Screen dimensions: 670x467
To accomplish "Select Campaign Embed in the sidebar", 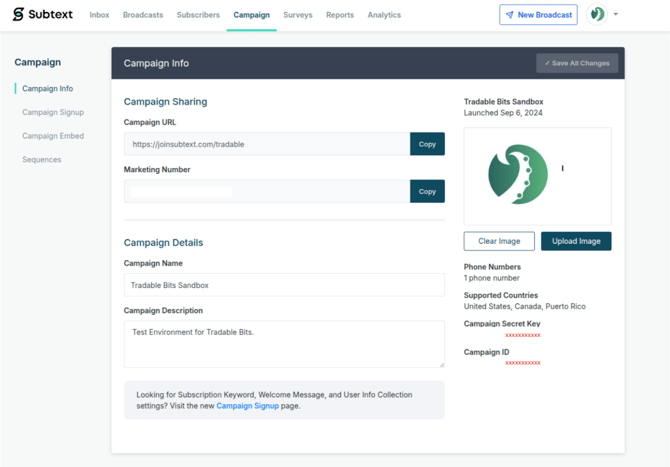I will click(x=53, y=136).
